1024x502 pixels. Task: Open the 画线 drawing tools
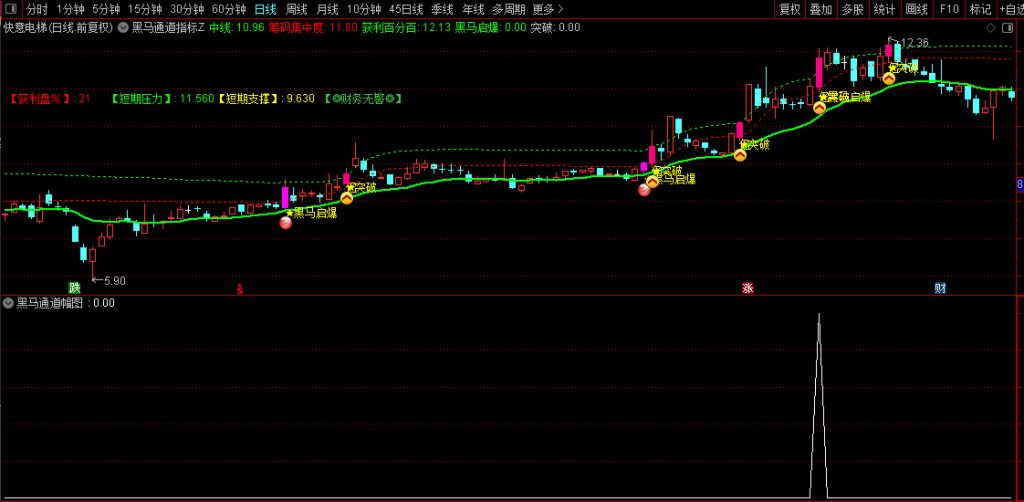[x=916, y=9]
